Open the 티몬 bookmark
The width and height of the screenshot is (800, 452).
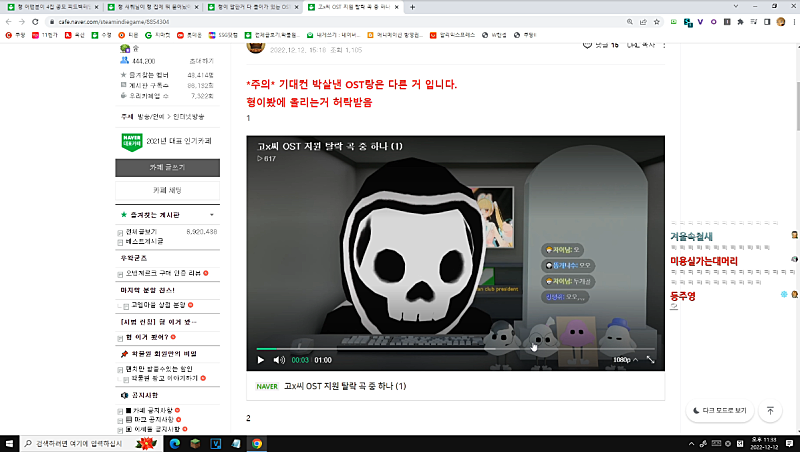(x=128, y=35)
